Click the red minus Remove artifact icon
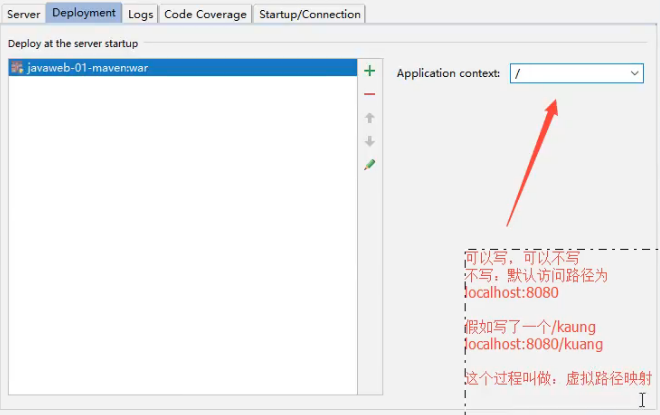660x415 pixels. (x=369, y=94)
